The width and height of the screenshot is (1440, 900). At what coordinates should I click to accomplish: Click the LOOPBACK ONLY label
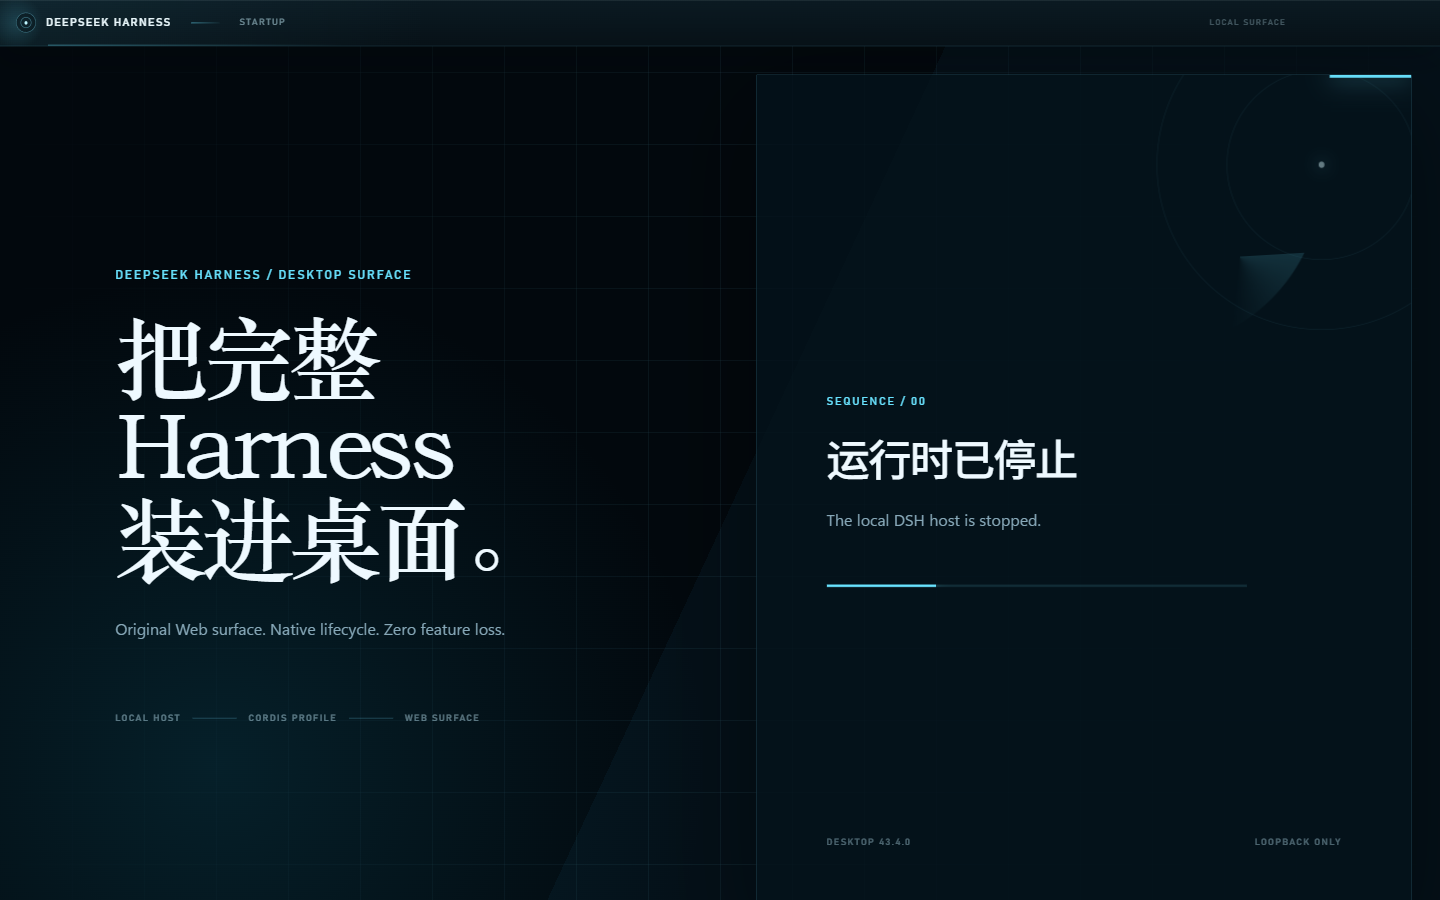point(1298,842)
